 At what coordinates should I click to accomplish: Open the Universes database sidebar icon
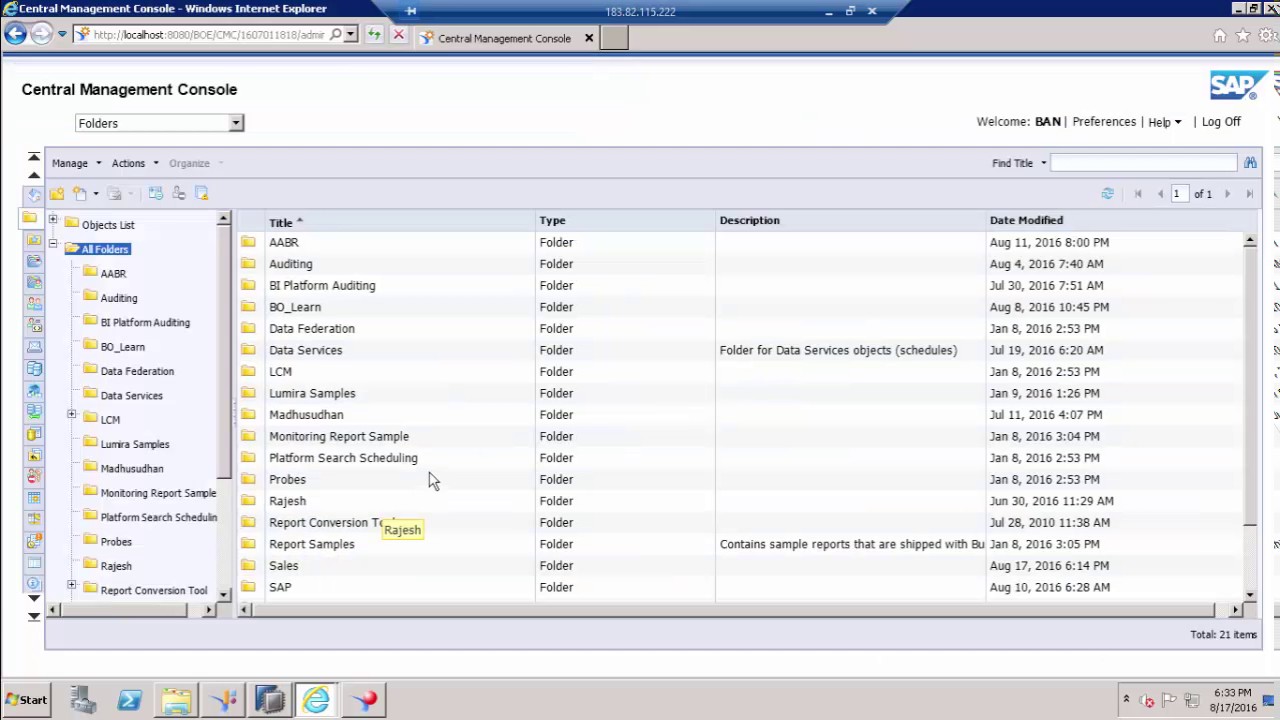[x=34, y=435]
